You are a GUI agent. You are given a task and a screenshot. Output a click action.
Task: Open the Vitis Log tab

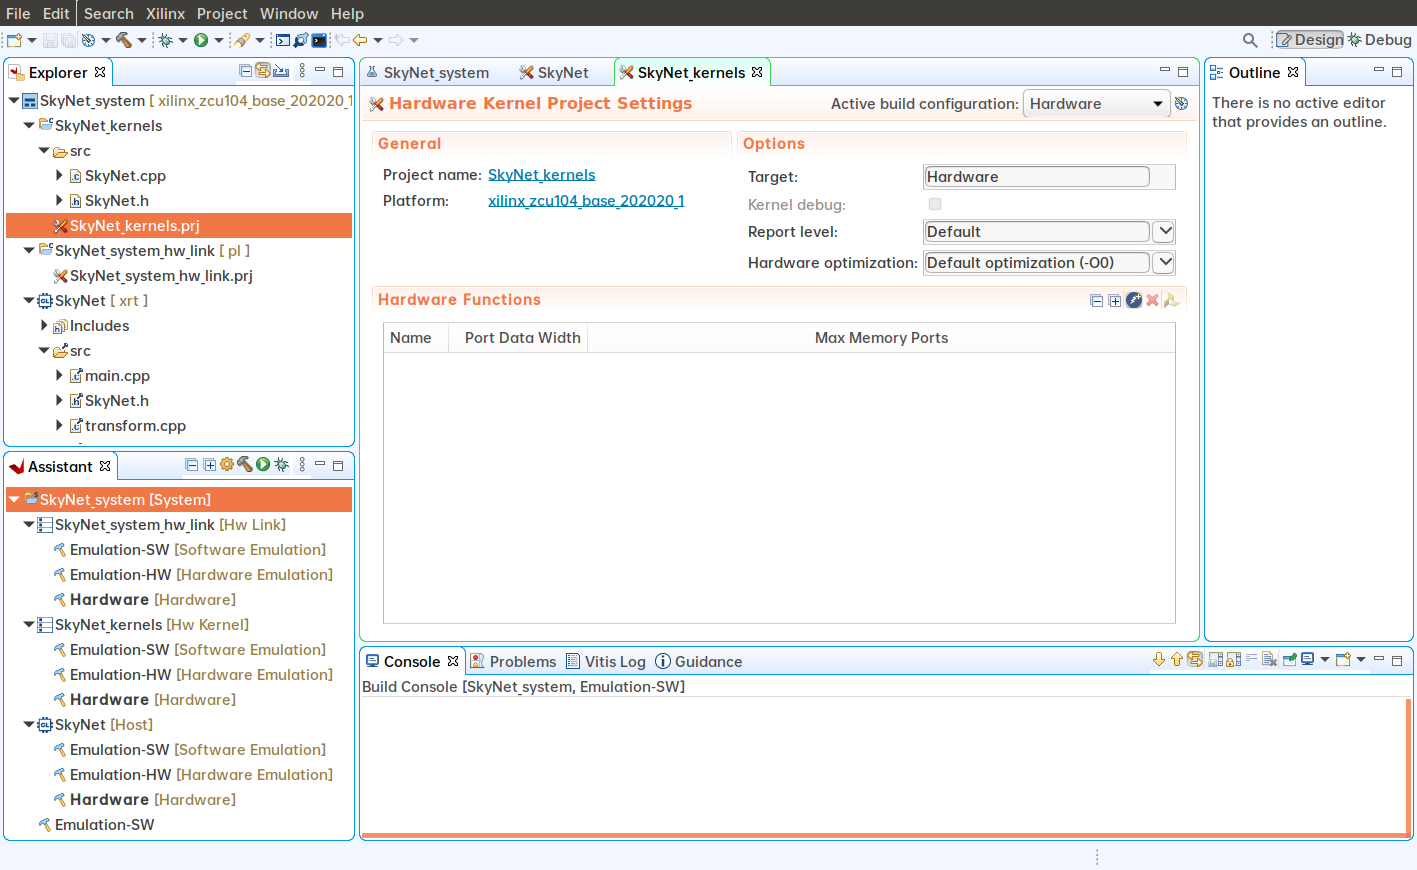click(x=606, y=662)
